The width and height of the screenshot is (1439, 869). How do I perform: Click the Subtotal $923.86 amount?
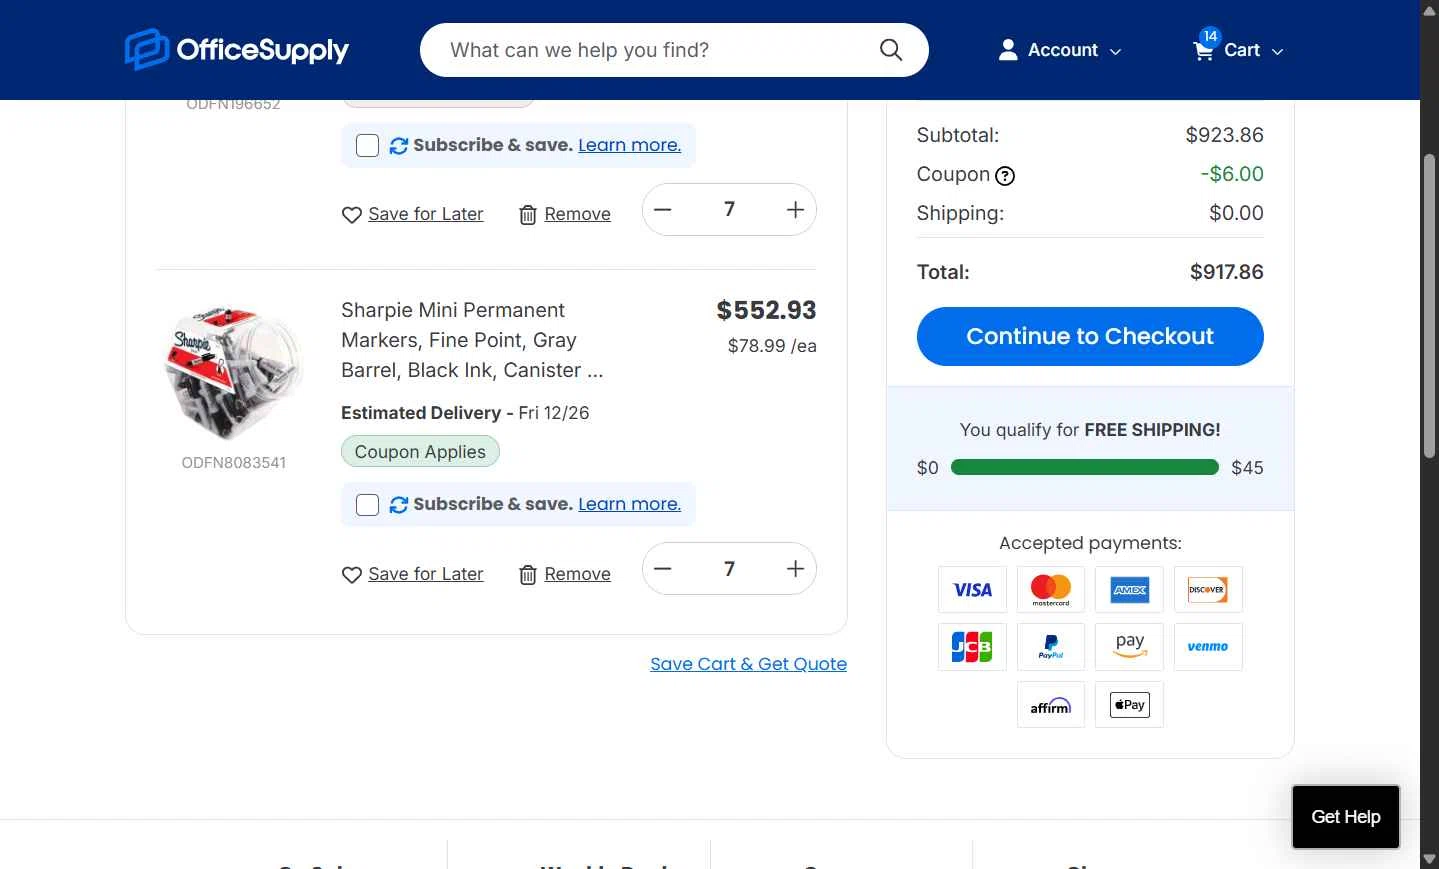(1224, 135)
